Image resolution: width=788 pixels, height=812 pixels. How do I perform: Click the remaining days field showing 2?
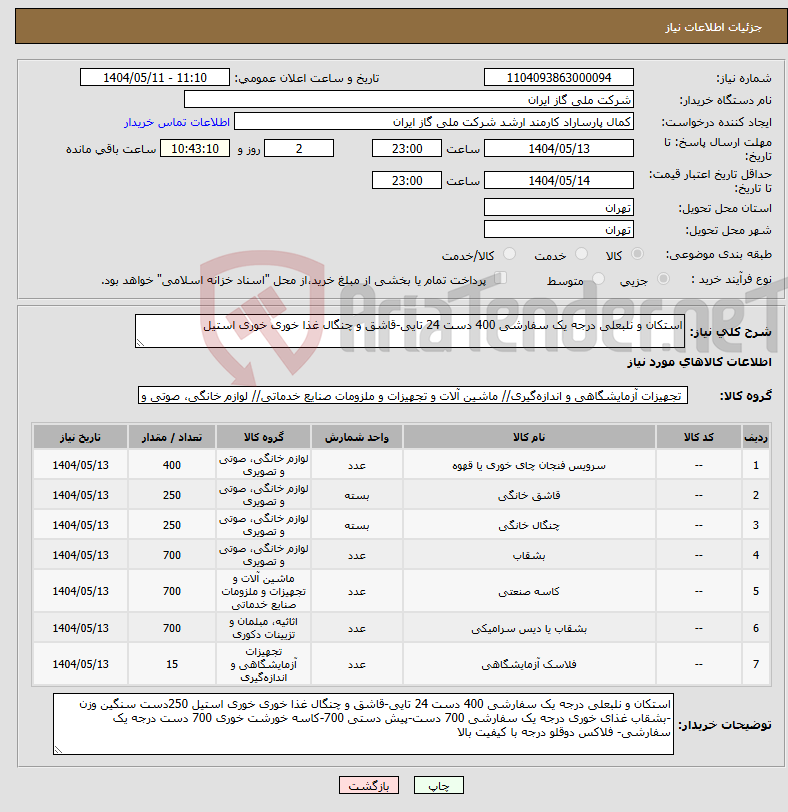tap(299, 149)
